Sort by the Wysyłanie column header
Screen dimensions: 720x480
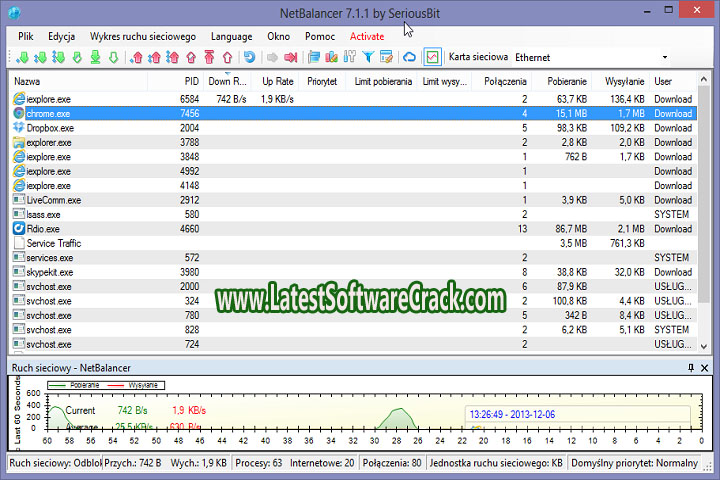point(621,81)
